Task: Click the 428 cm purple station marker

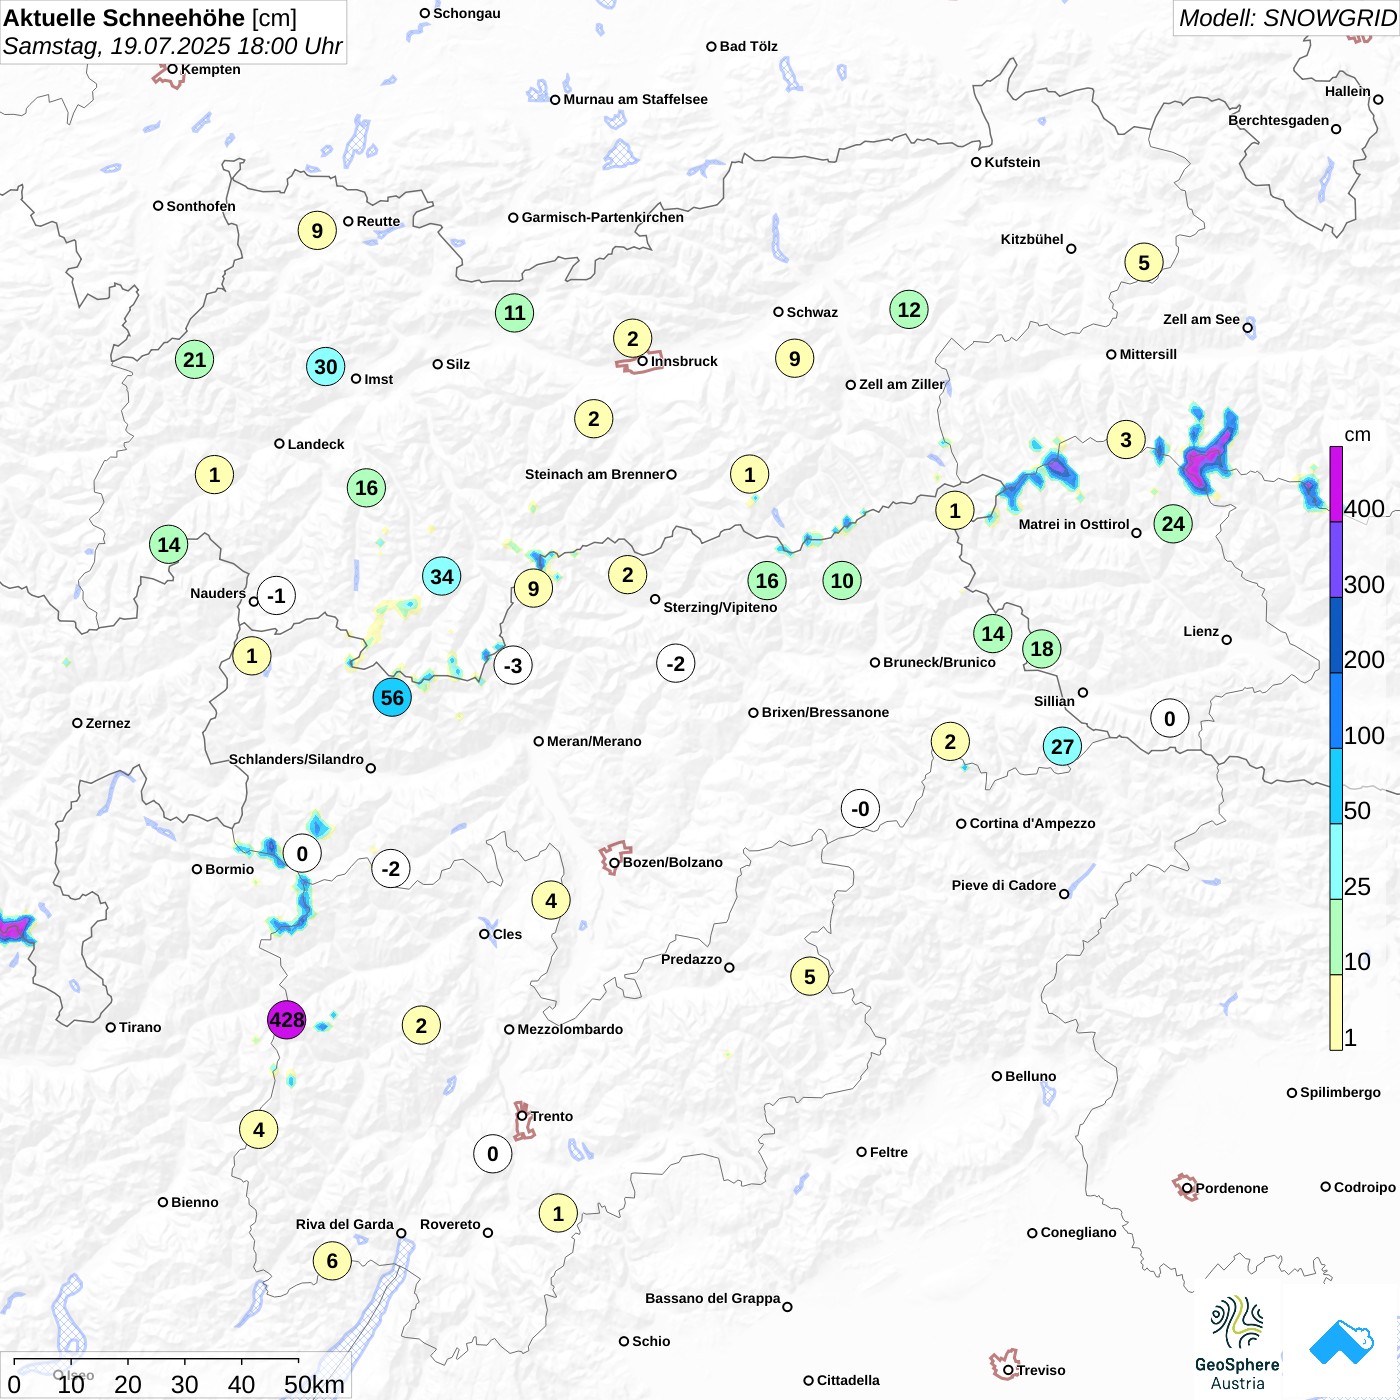Action: [x=286, y=1020]
